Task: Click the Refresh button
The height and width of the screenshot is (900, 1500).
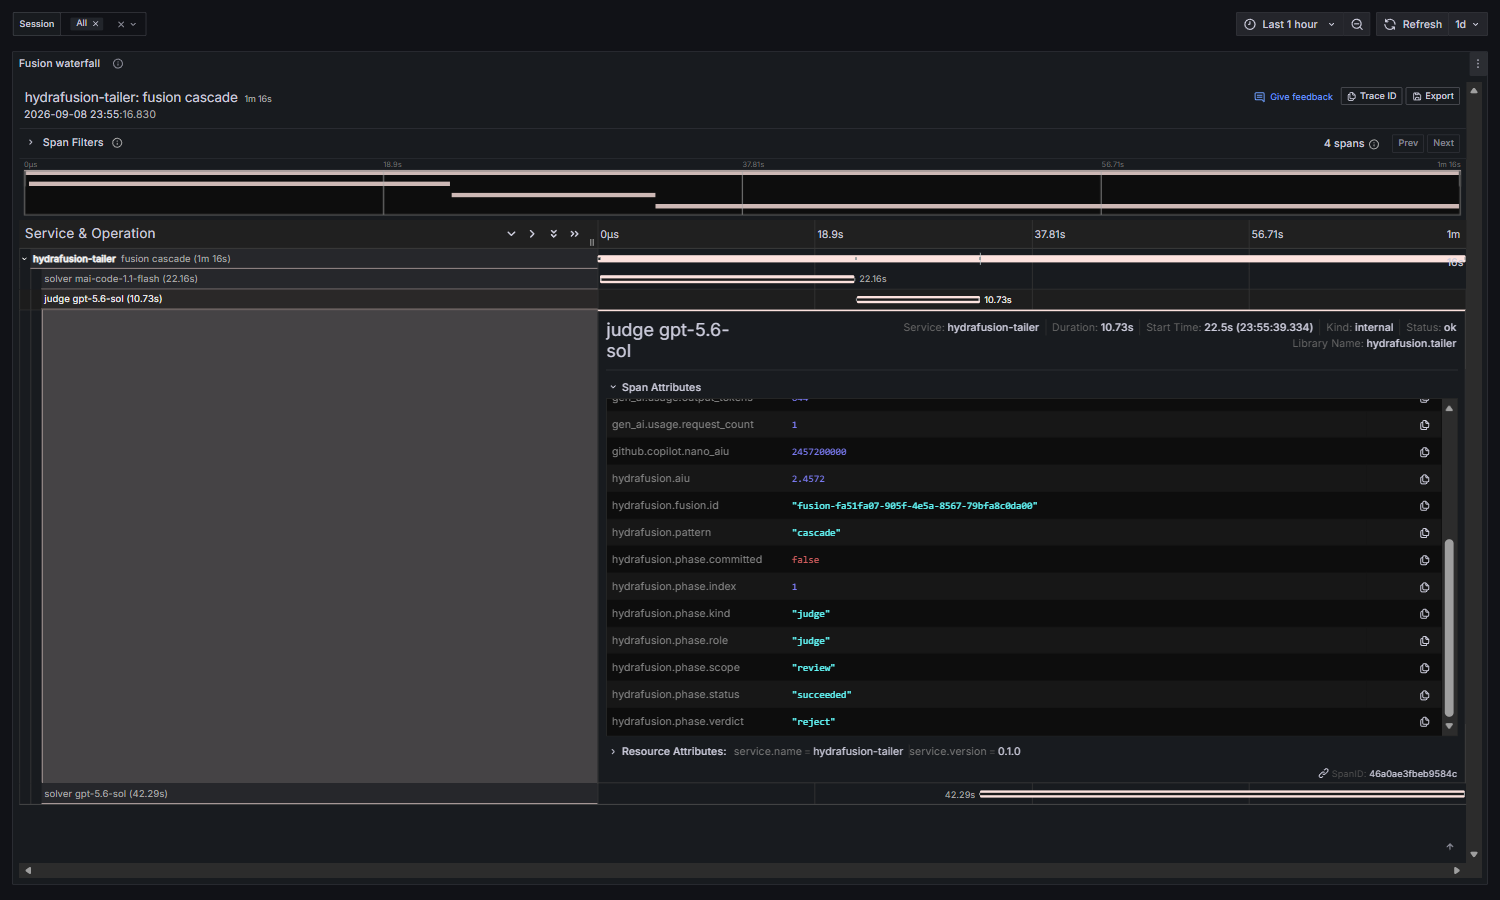Action: (1413, 24)
